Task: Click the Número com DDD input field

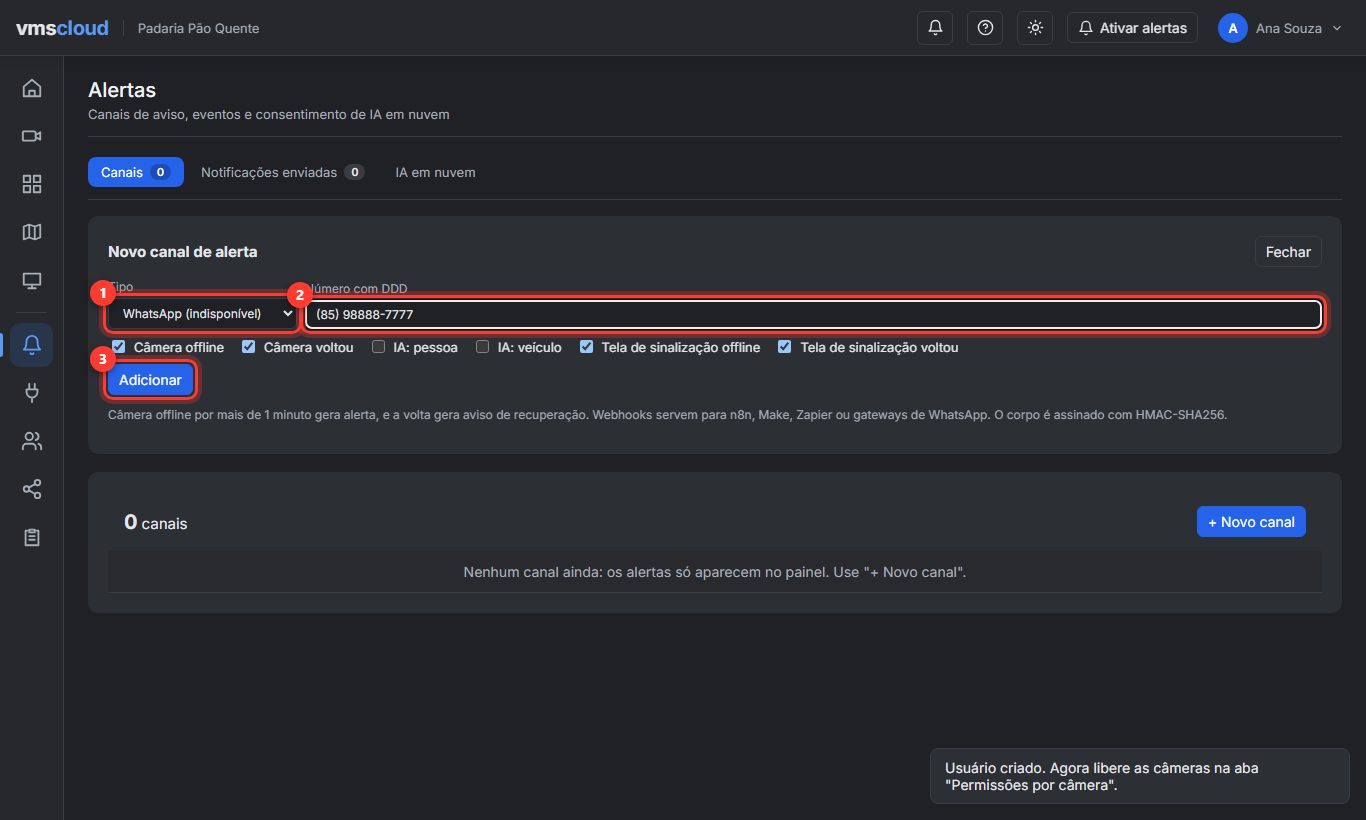Action: tap(814, 314)
